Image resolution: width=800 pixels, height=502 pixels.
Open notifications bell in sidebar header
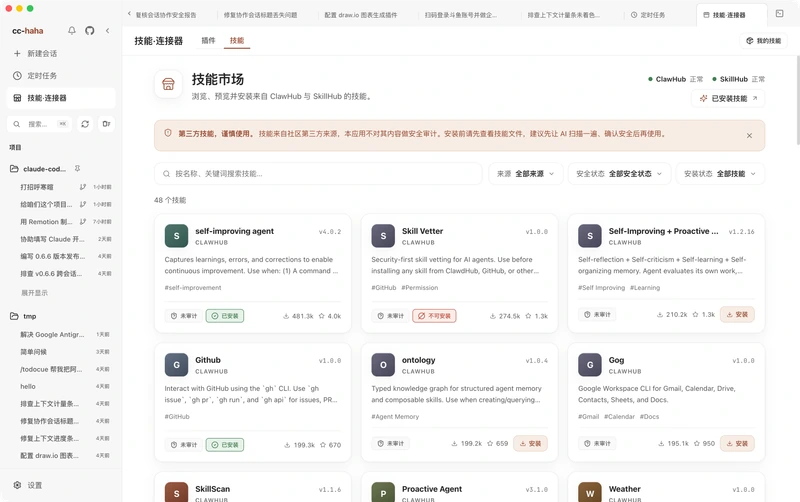click(x=72, y=31)
